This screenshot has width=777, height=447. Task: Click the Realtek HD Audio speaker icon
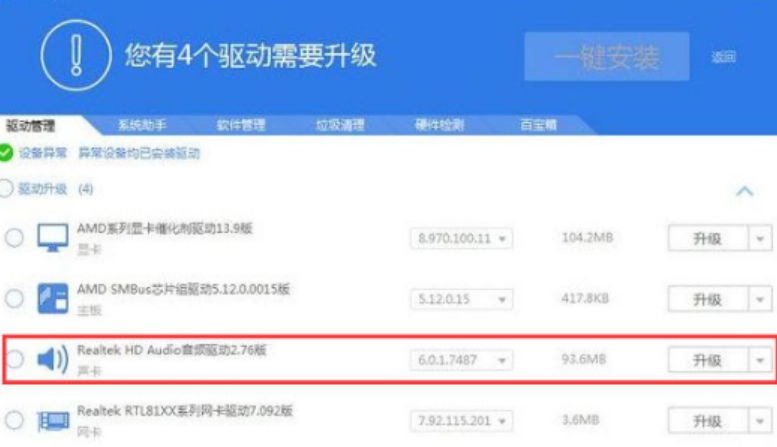pos(51,360)
